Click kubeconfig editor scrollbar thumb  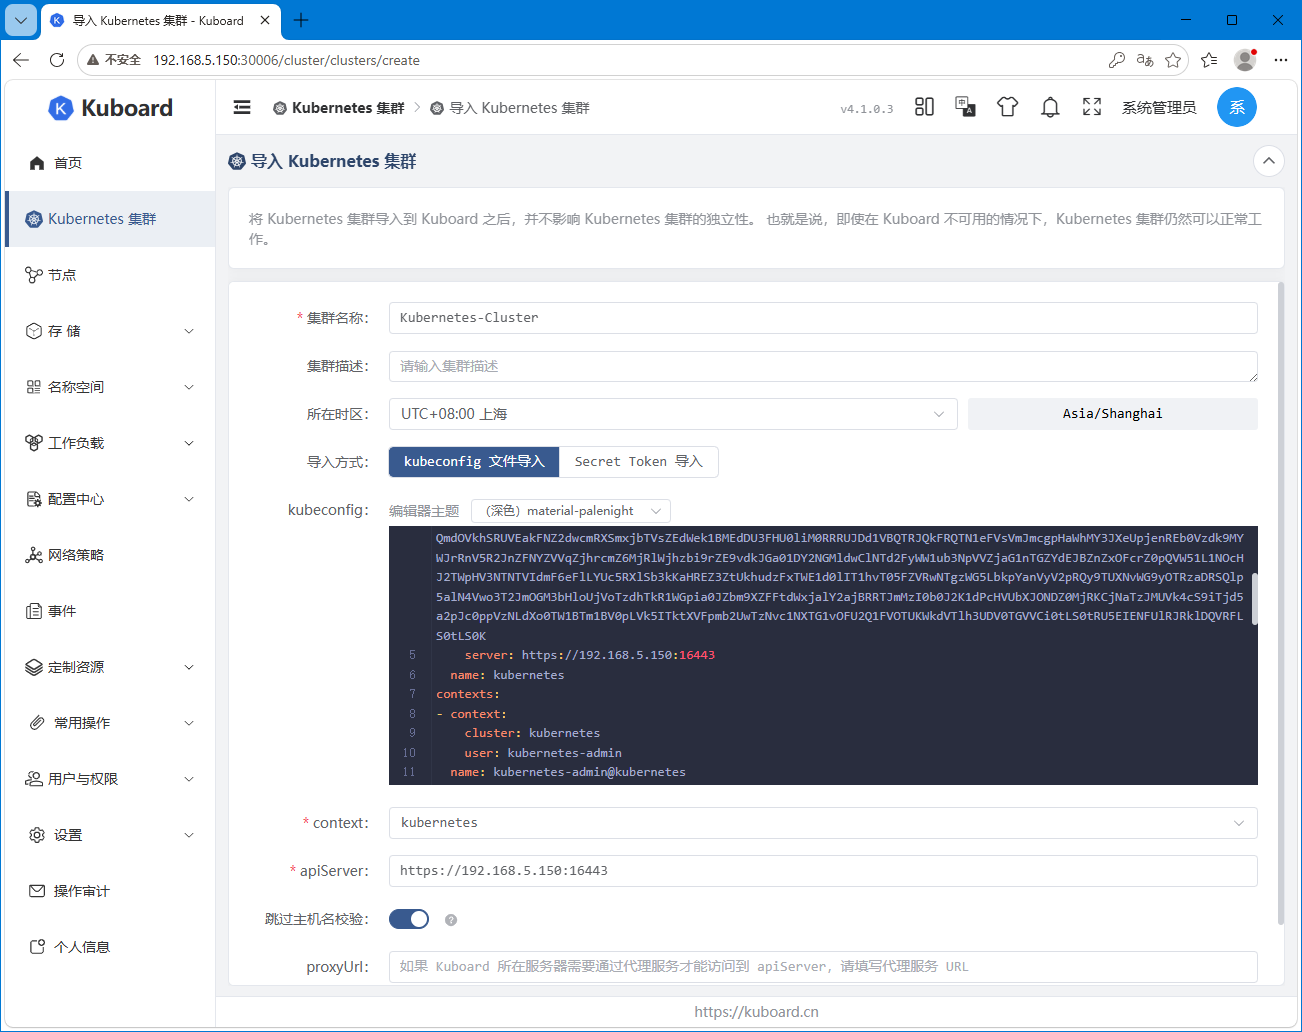tap(1254, 599)
